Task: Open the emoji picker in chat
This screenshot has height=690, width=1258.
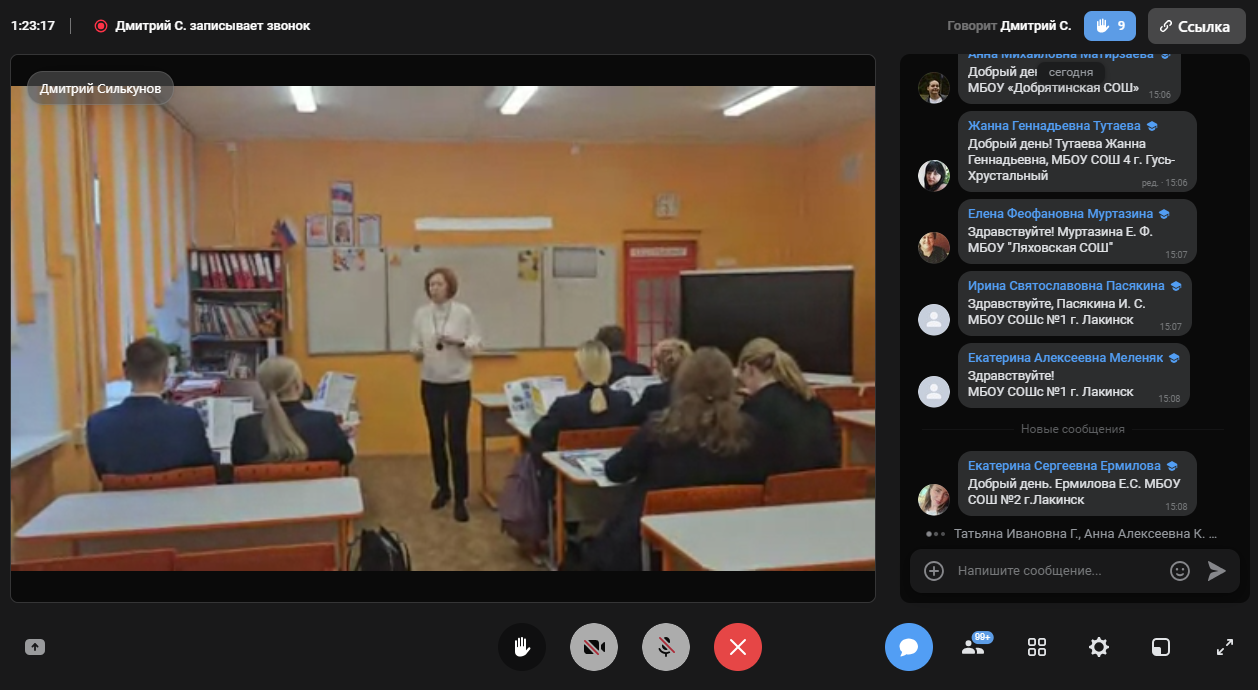Action: coord(1180,571)
